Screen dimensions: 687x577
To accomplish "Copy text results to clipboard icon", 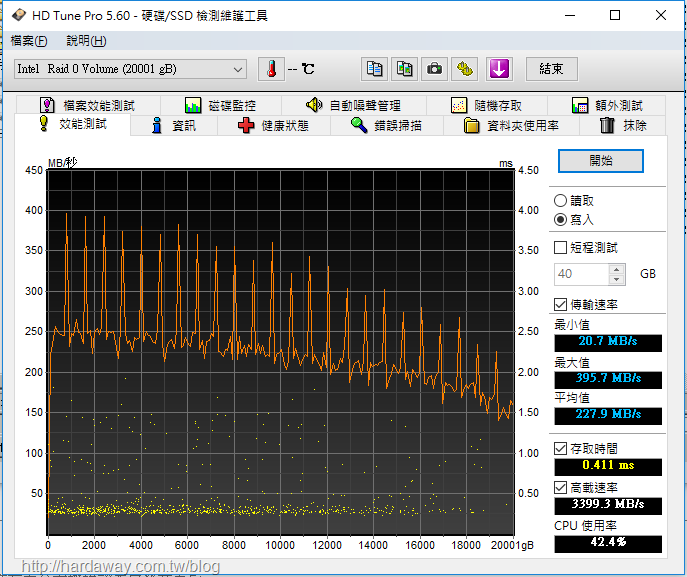I will click(x=374, y=69).
